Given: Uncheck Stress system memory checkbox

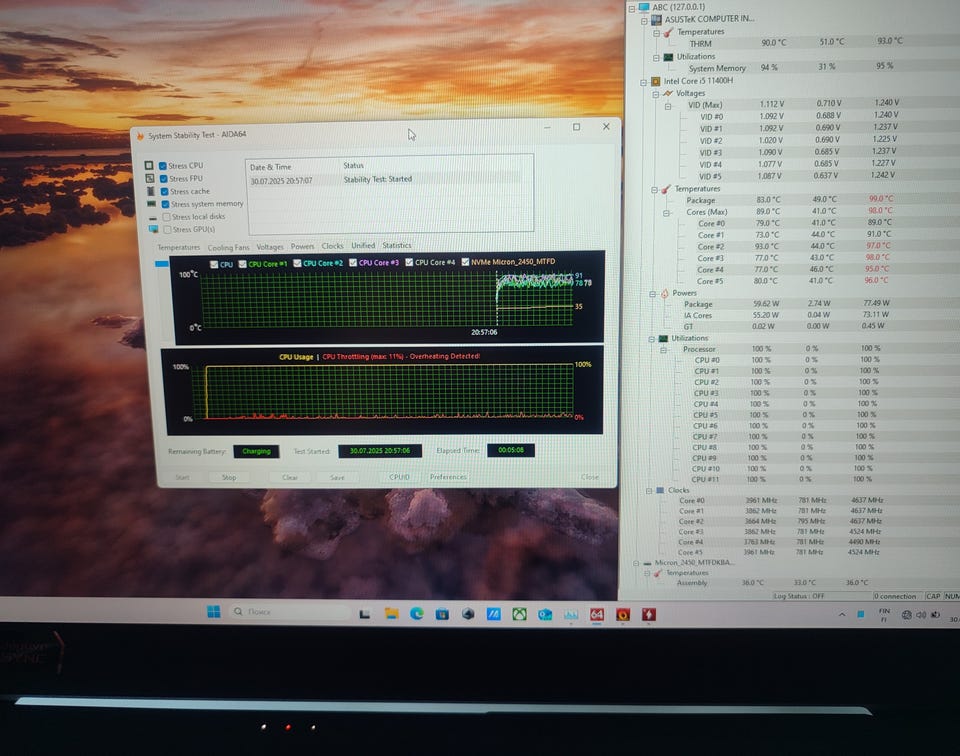Looking at the screenshot, I should tap(165, 204).
